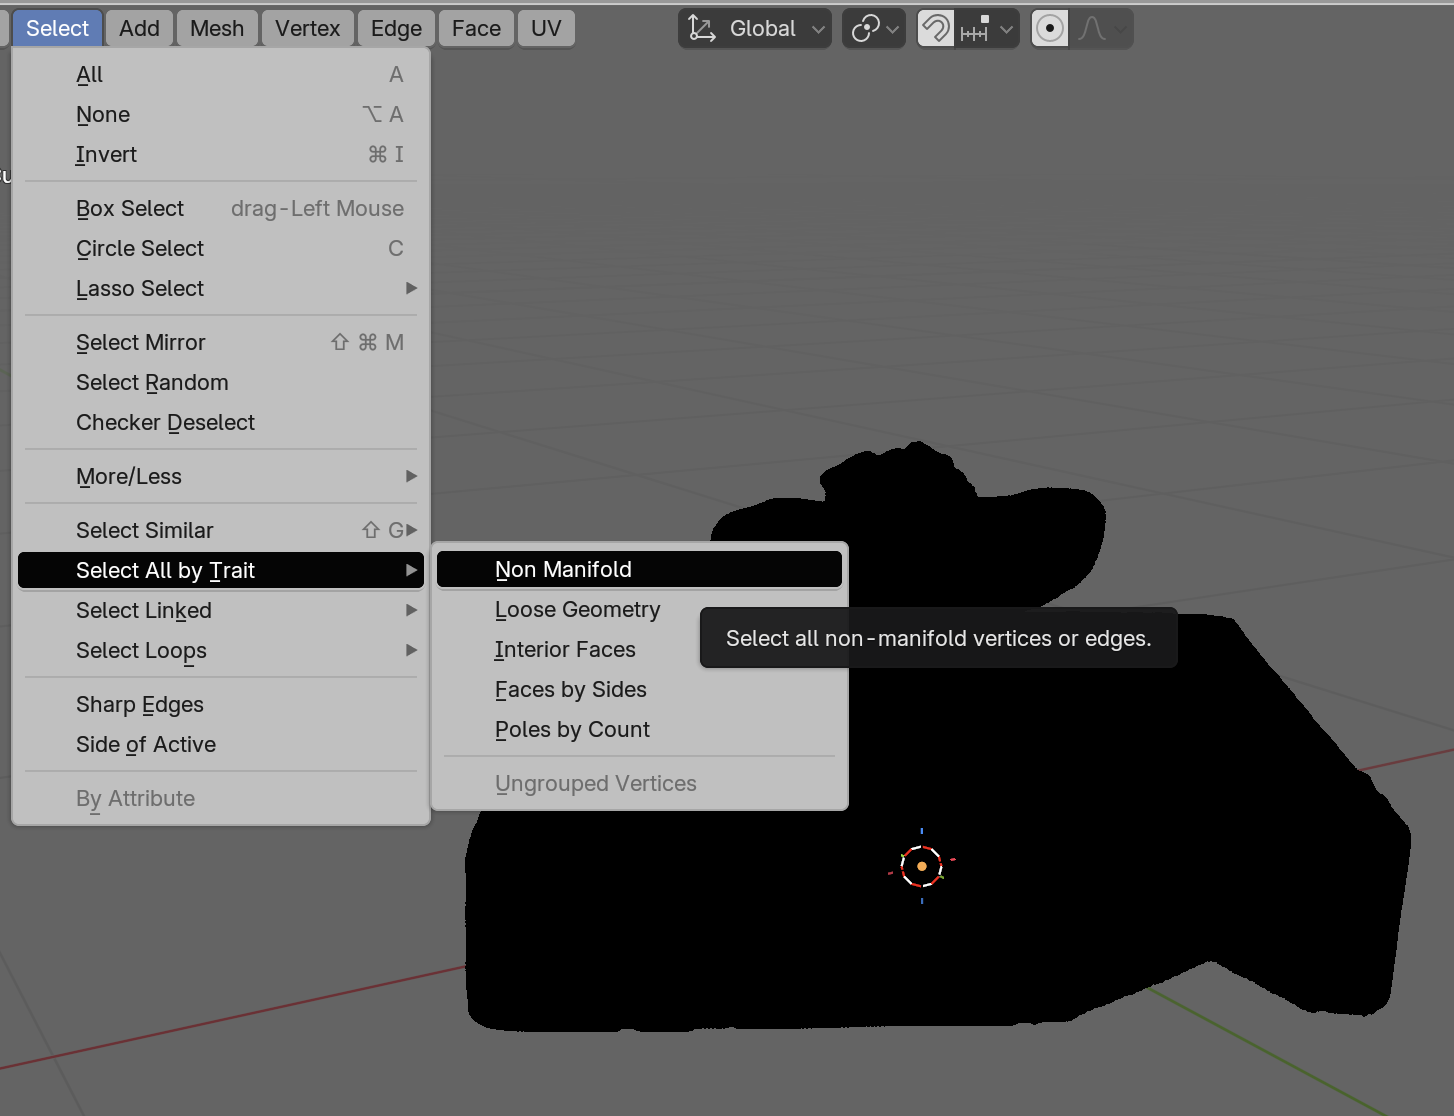1454x1116 pixels.
Task: Click Select Random
Action: [152, 382]
